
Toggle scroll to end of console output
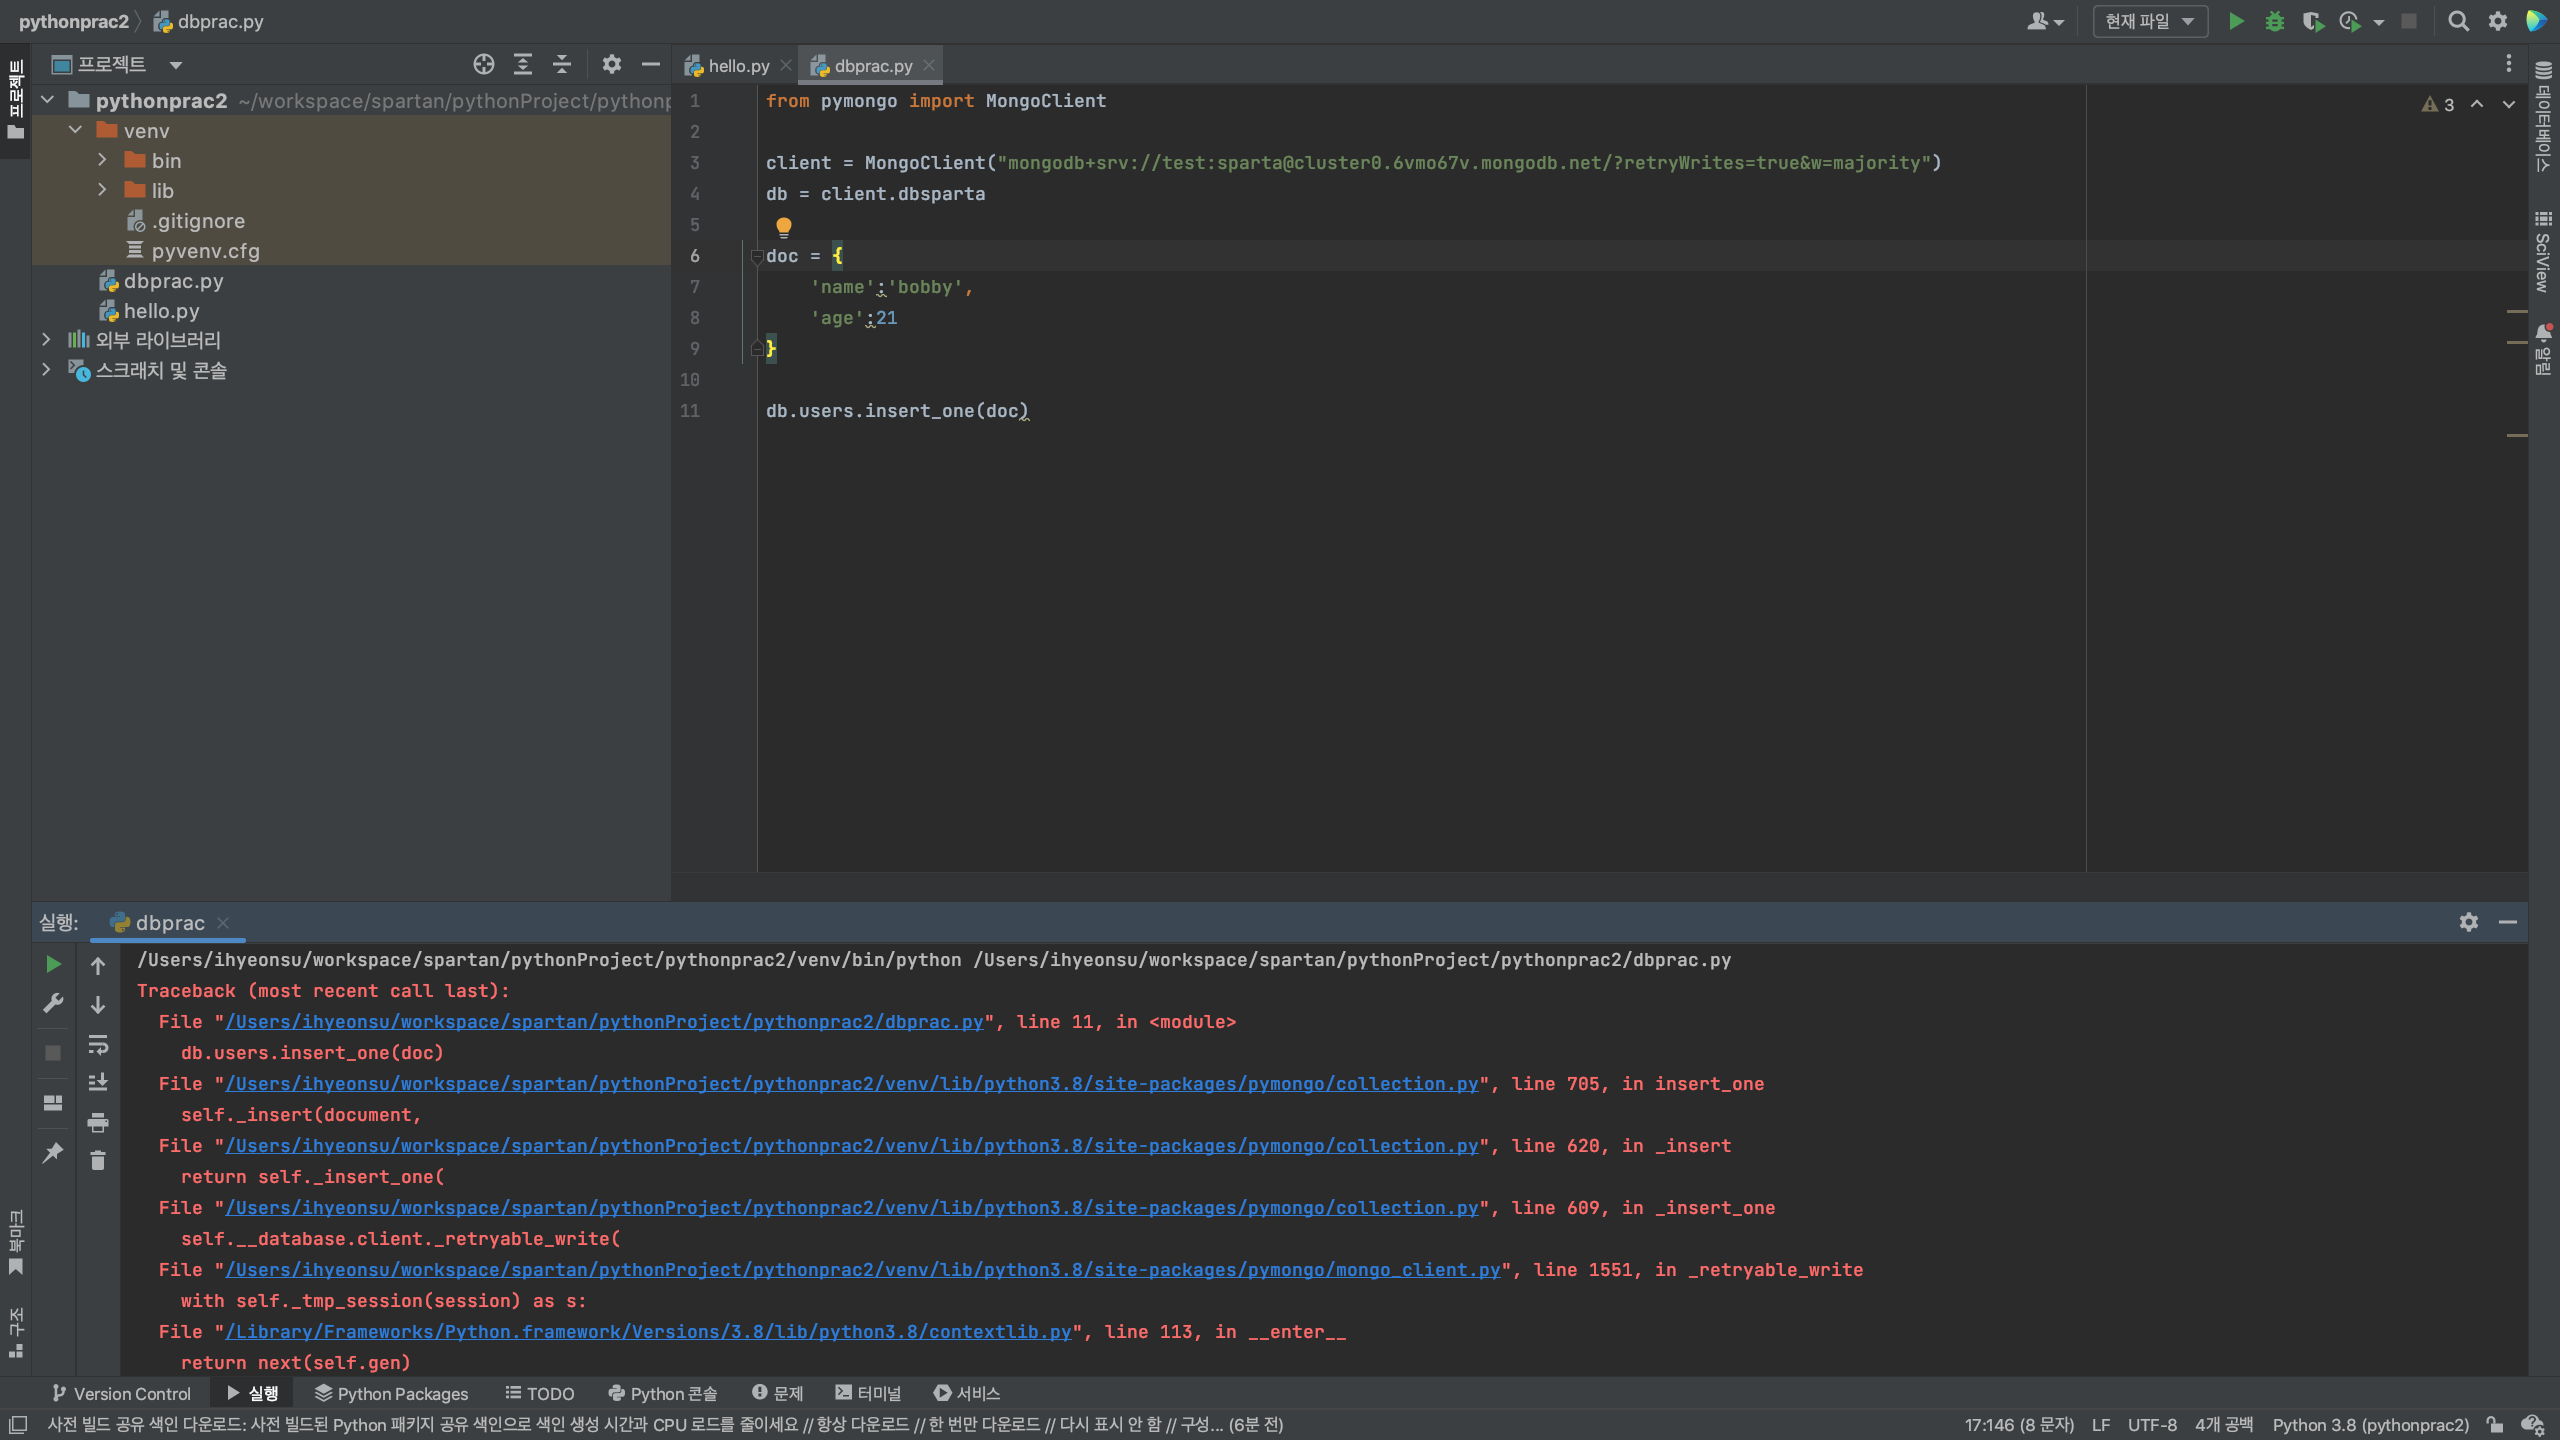click(98, 1083)
